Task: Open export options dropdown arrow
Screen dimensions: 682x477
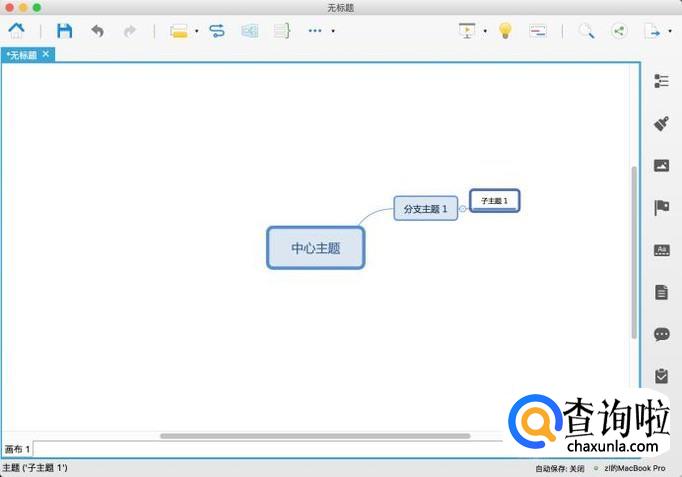Action: [x=670, y=31]
